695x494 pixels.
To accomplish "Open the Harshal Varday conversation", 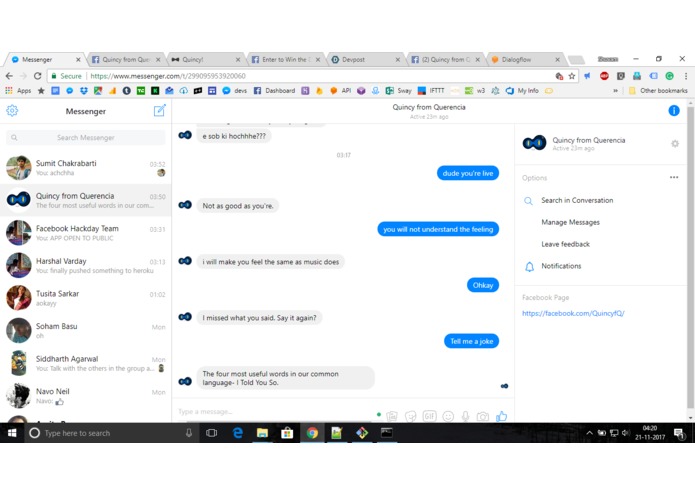I will [x=86, y=265].
